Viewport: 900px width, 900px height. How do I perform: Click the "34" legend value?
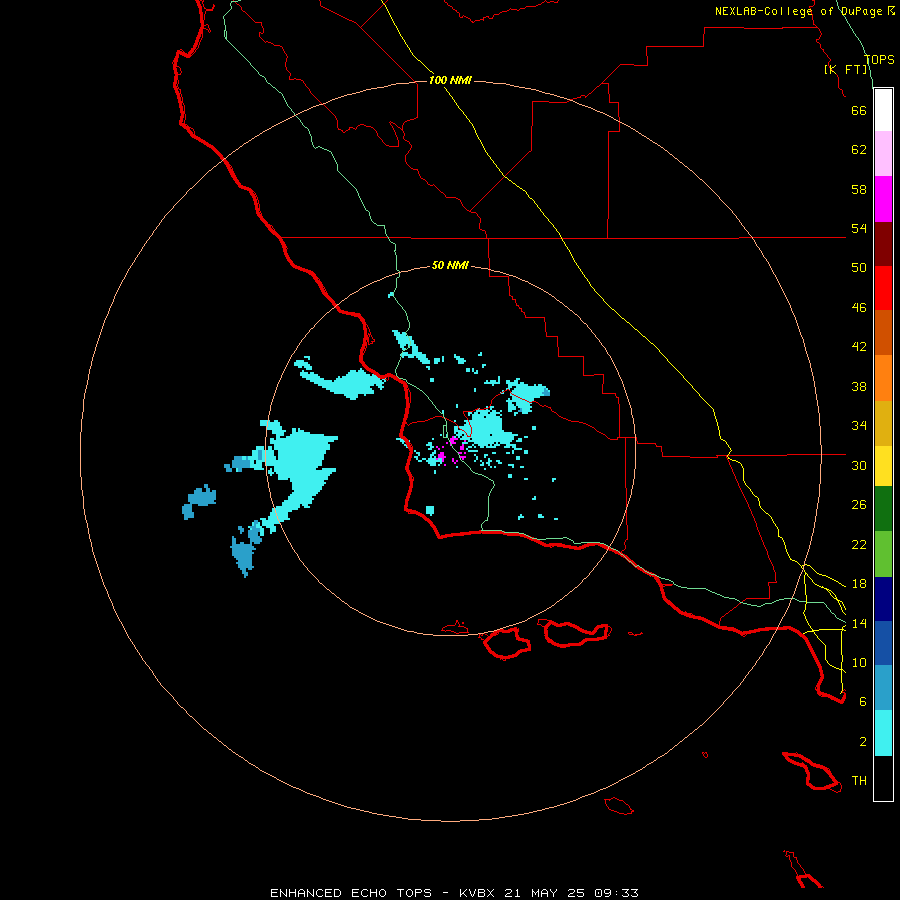859,426
